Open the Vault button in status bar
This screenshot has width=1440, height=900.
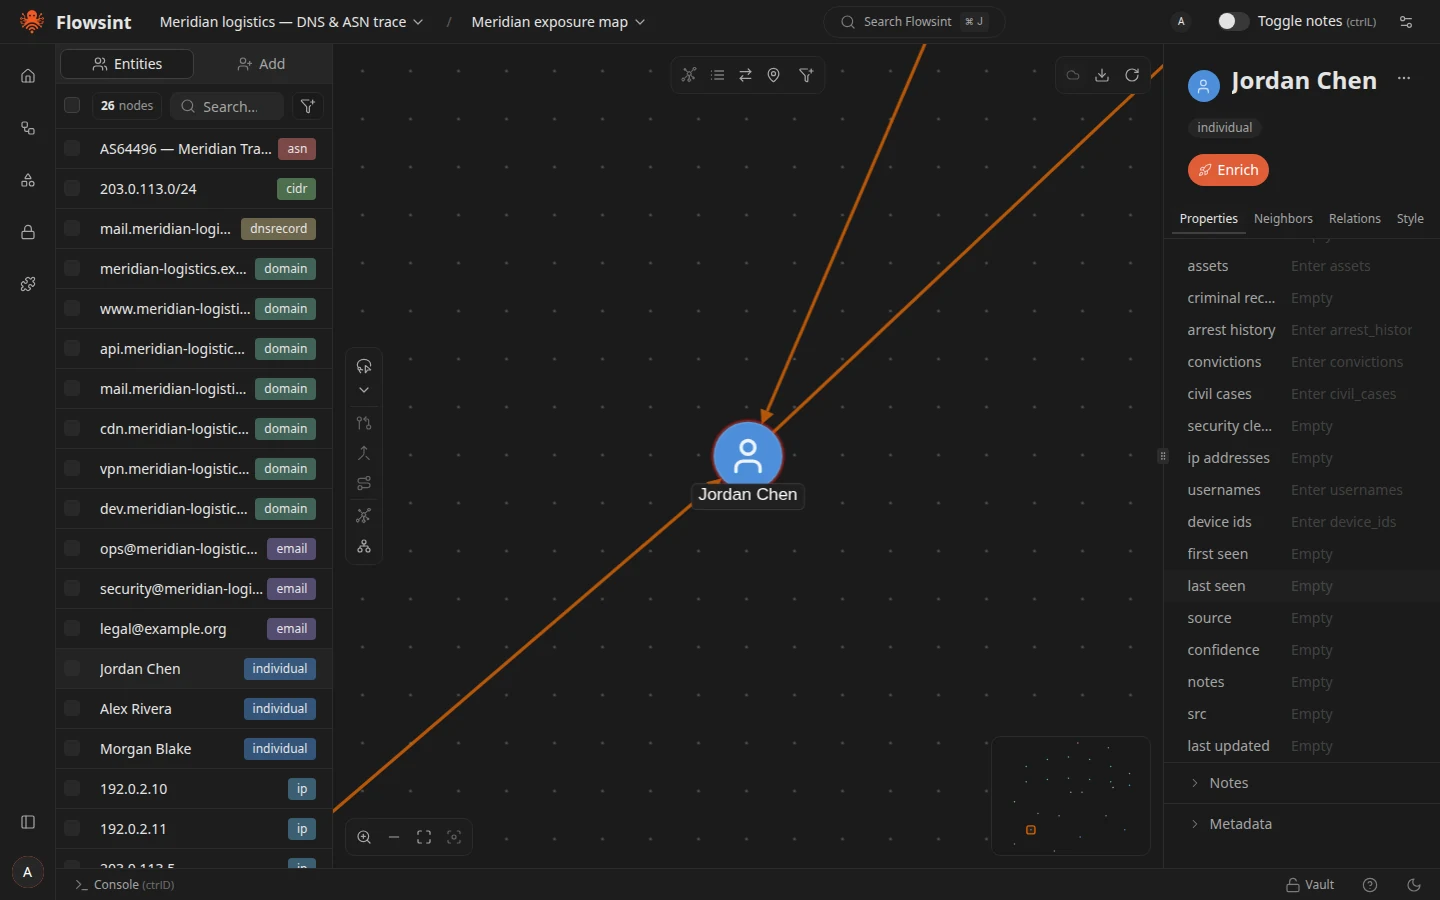[1310, 885]
